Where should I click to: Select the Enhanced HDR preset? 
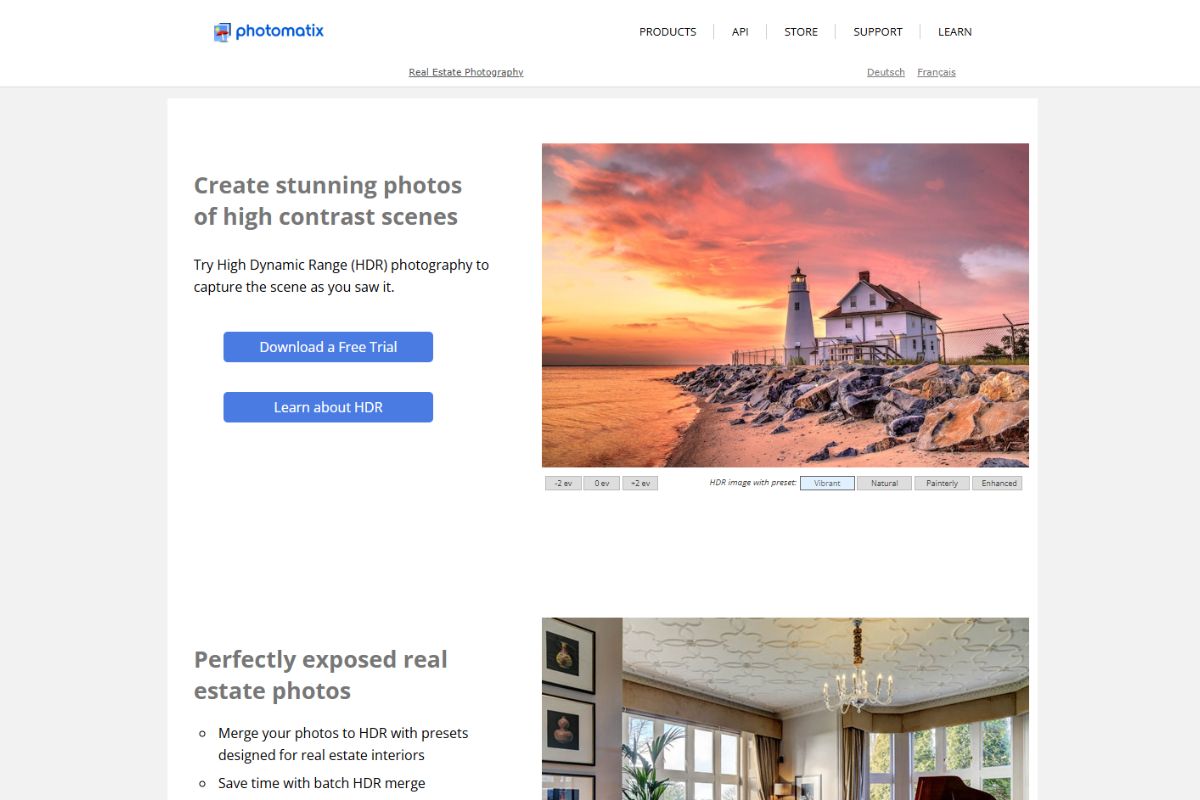click(x=998, y=483)
